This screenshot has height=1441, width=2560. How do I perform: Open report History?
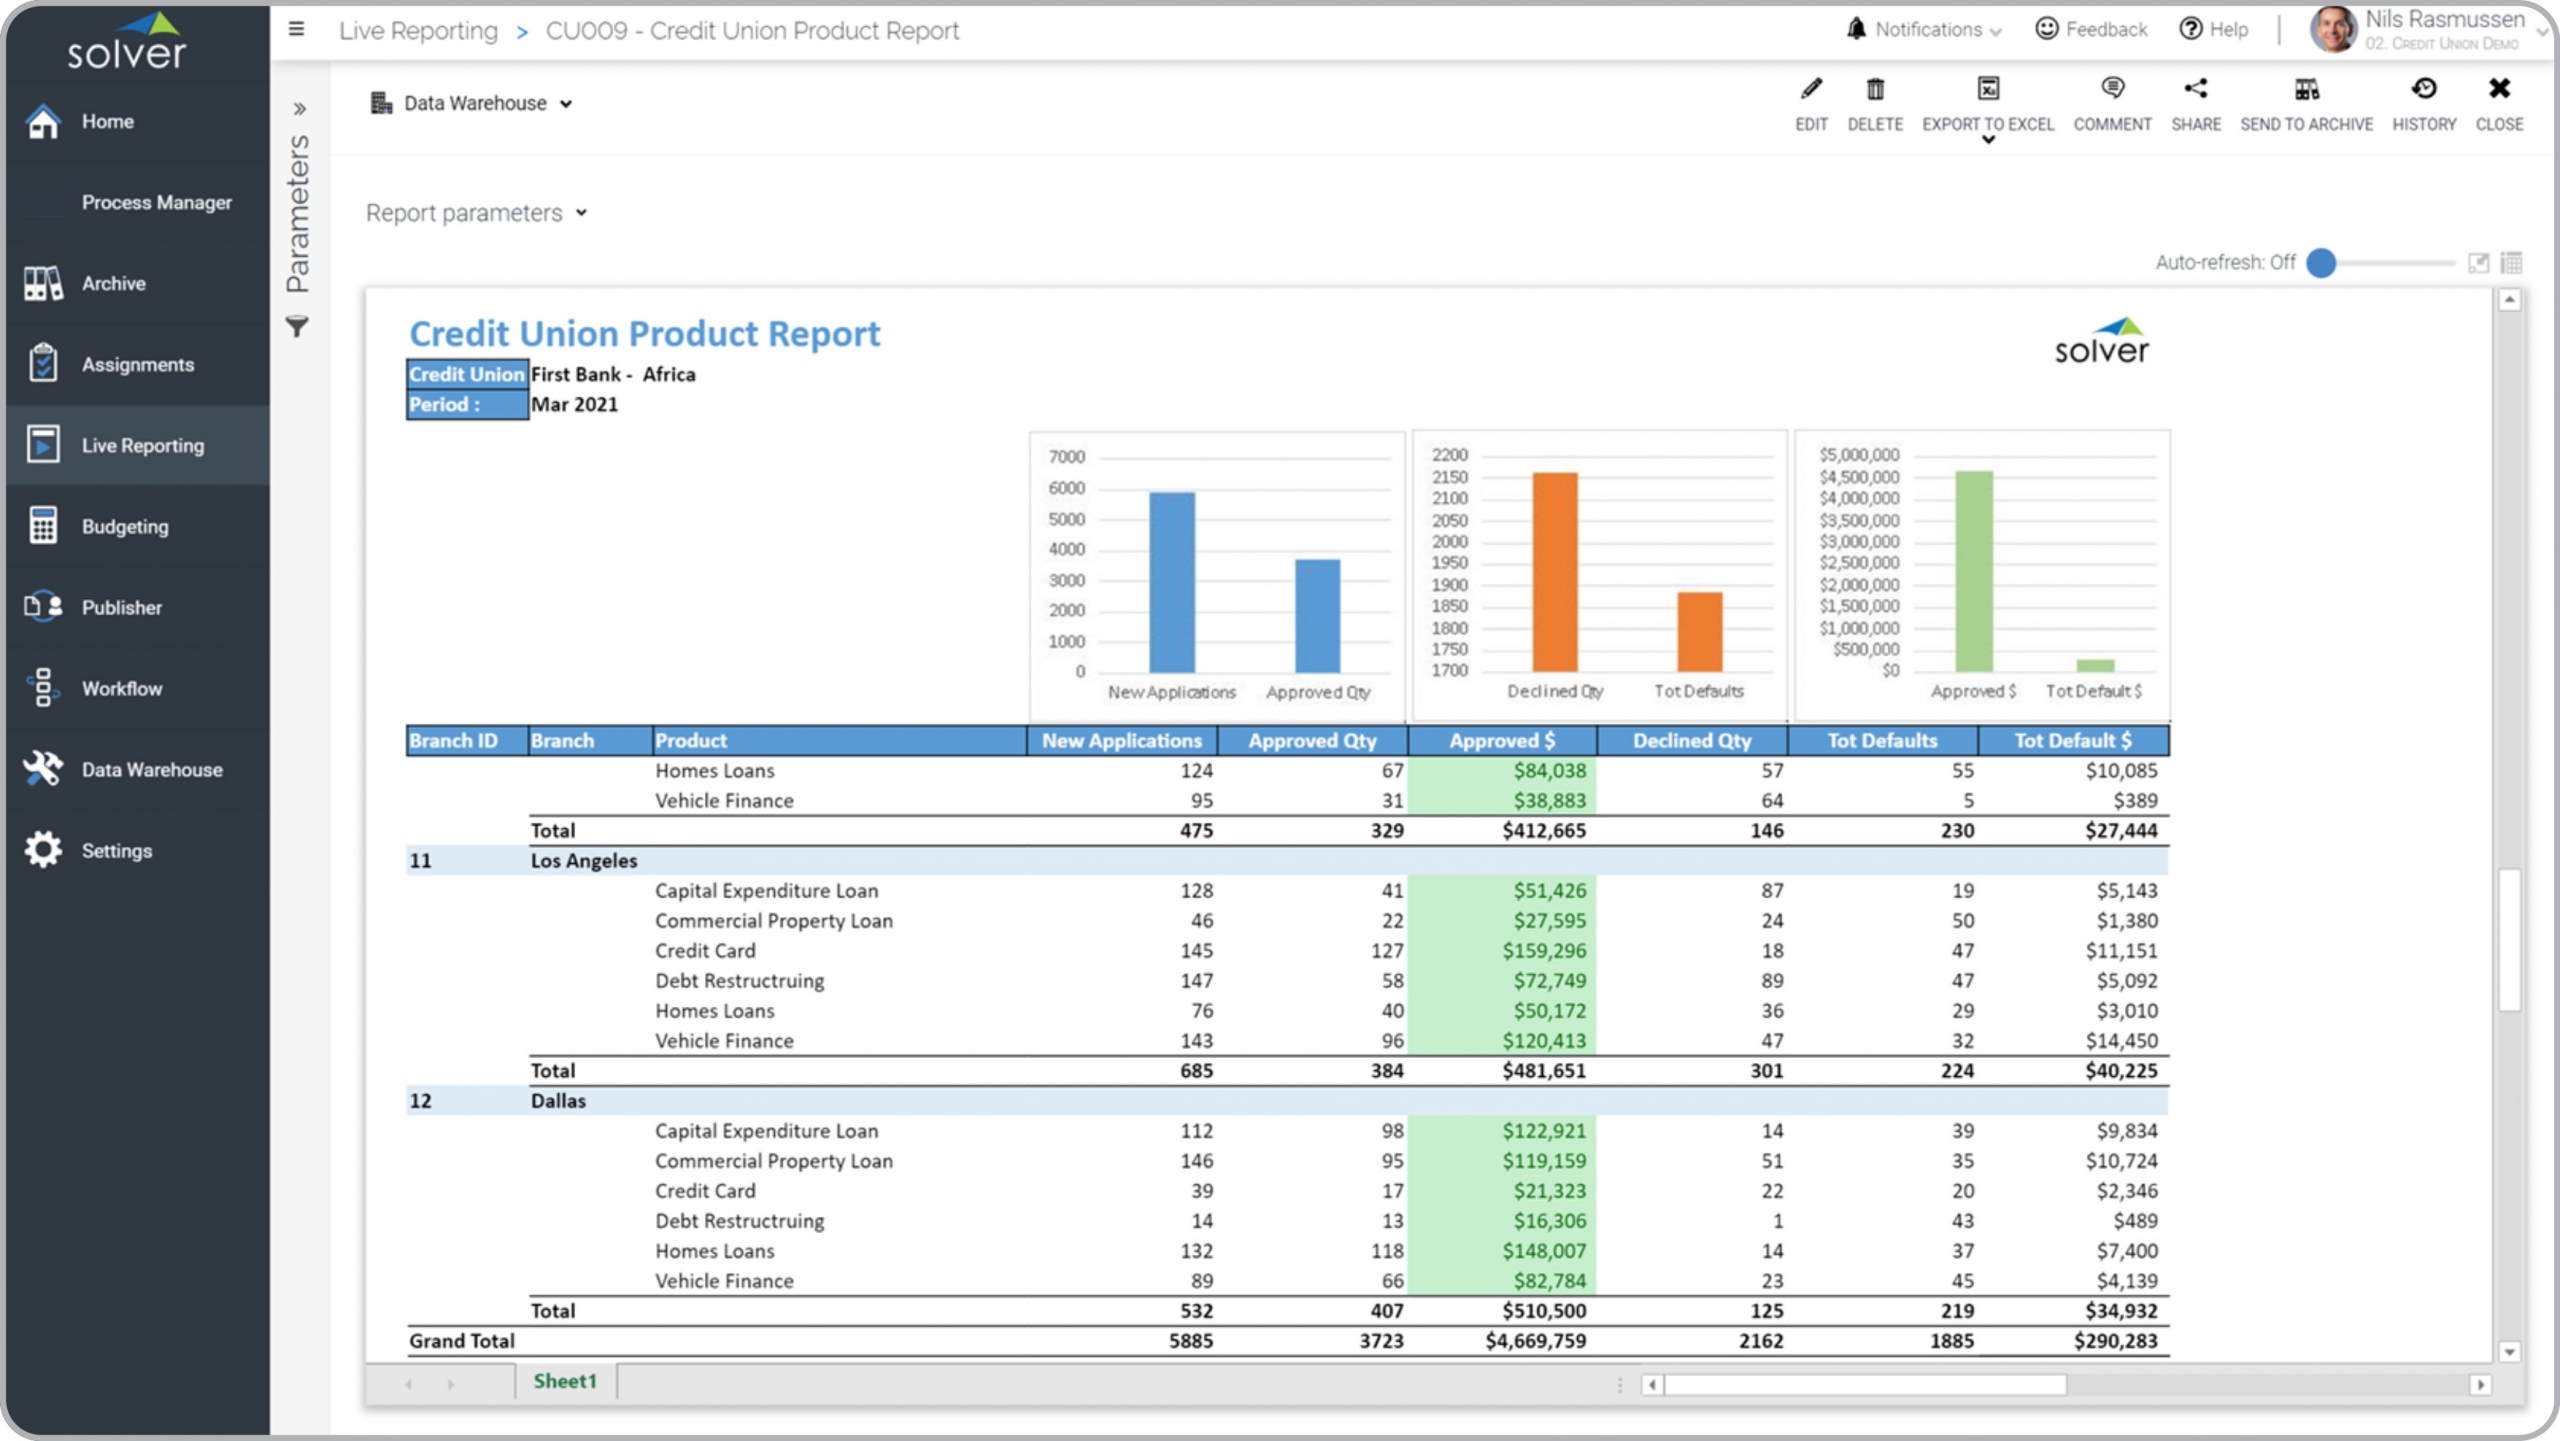(x=2423, y=90)
